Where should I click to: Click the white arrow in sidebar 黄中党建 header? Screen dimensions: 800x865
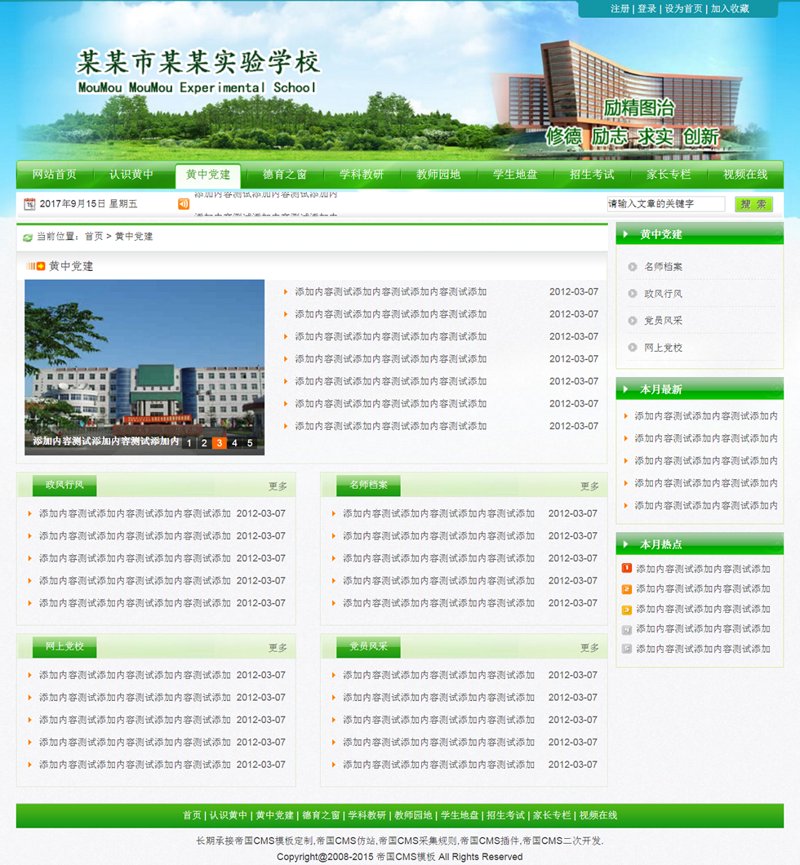626,234
